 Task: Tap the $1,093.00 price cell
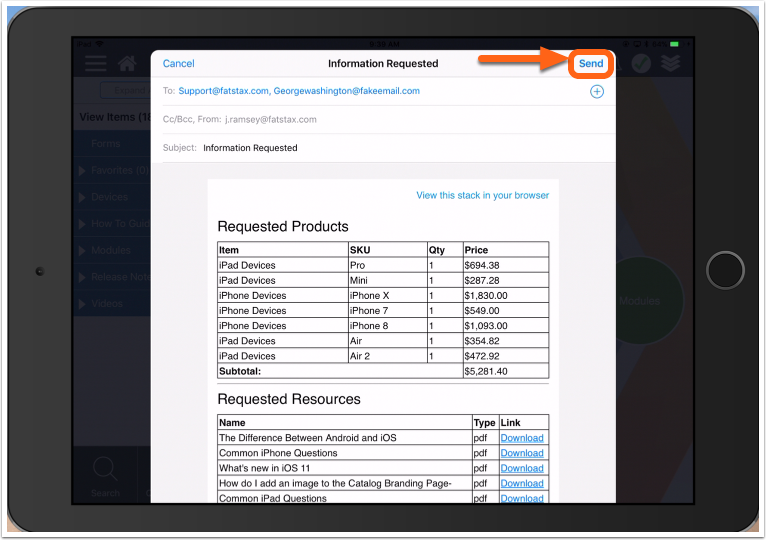coord(506,326)
